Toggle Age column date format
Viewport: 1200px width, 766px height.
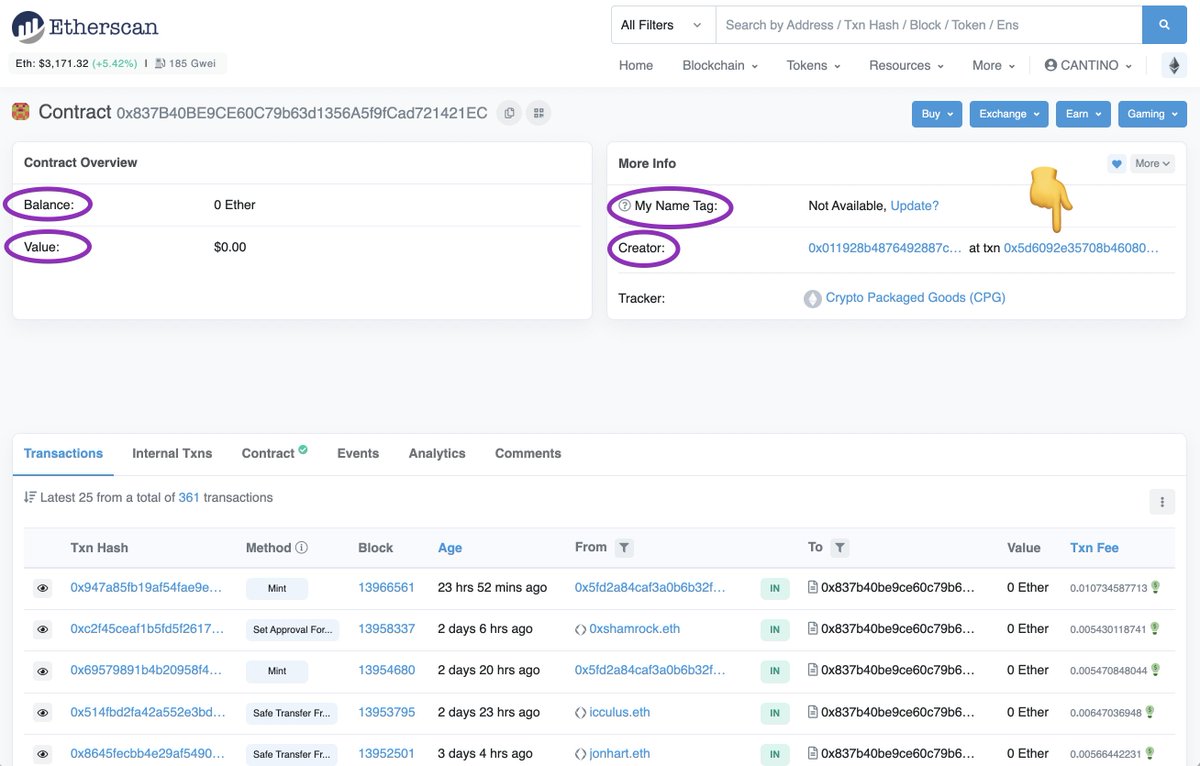(450, 548)
